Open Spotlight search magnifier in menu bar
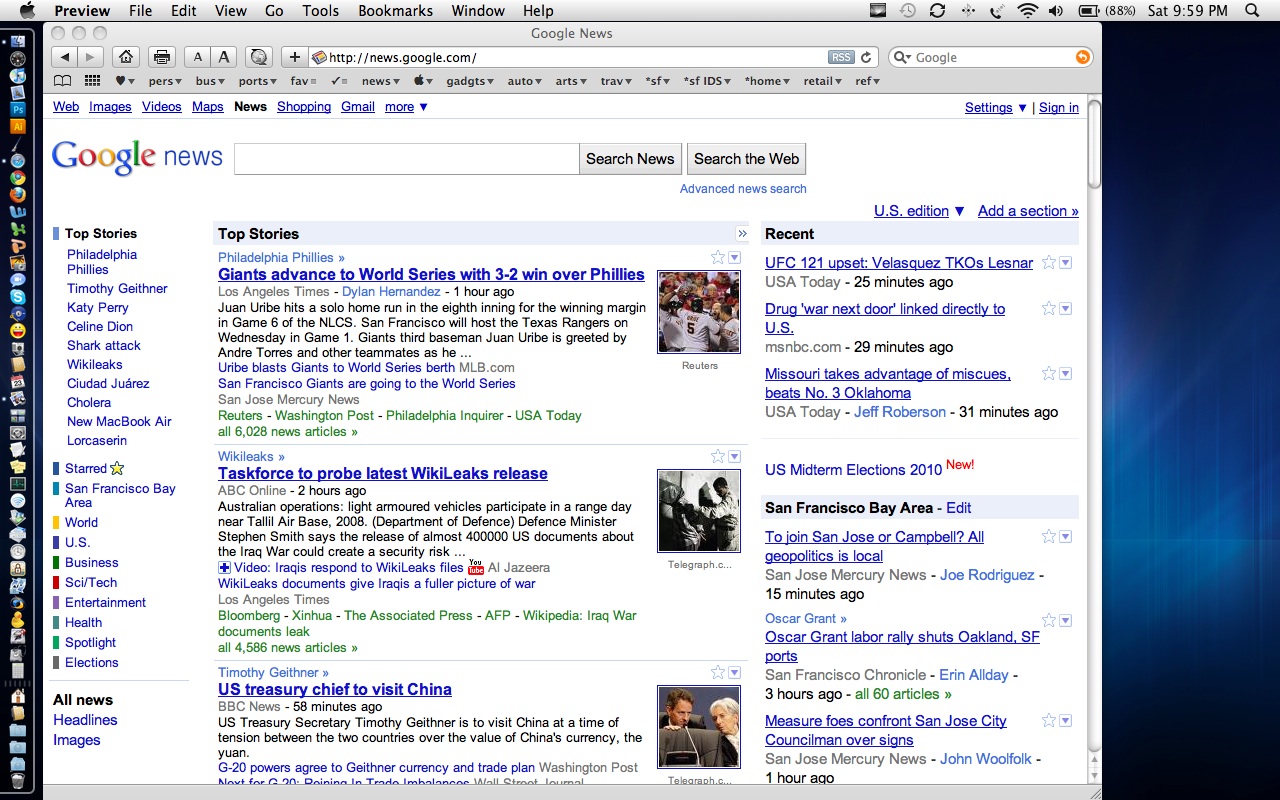The image size is (1280, 800). tap(1253, 11)
